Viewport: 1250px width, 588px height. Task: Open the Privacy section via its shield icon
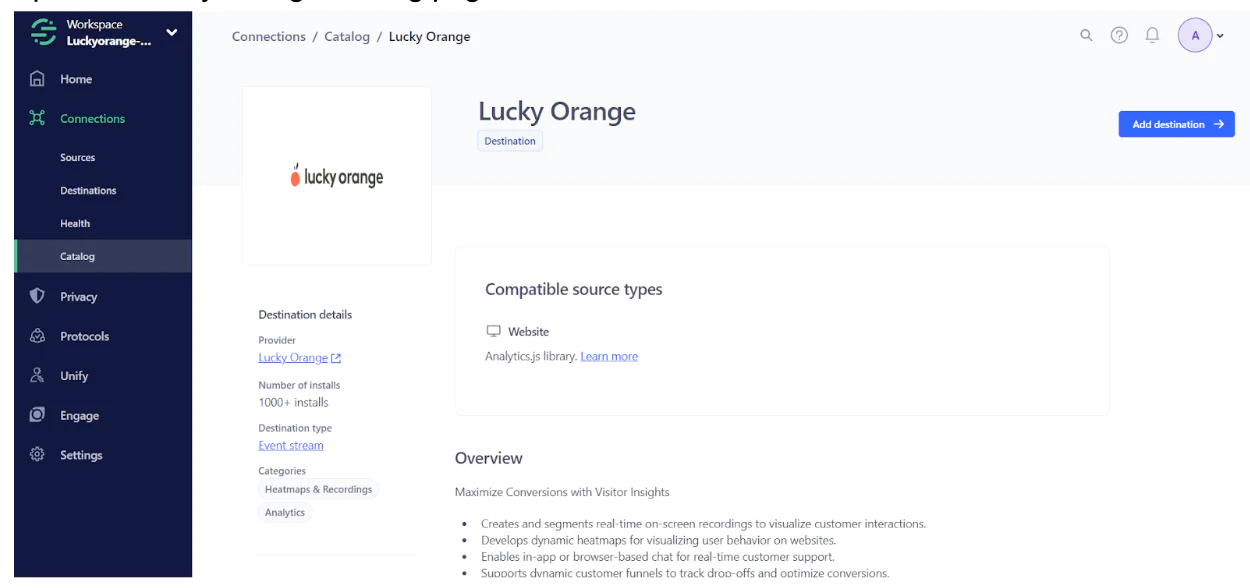pyautogui.click(x=36, y=296)
